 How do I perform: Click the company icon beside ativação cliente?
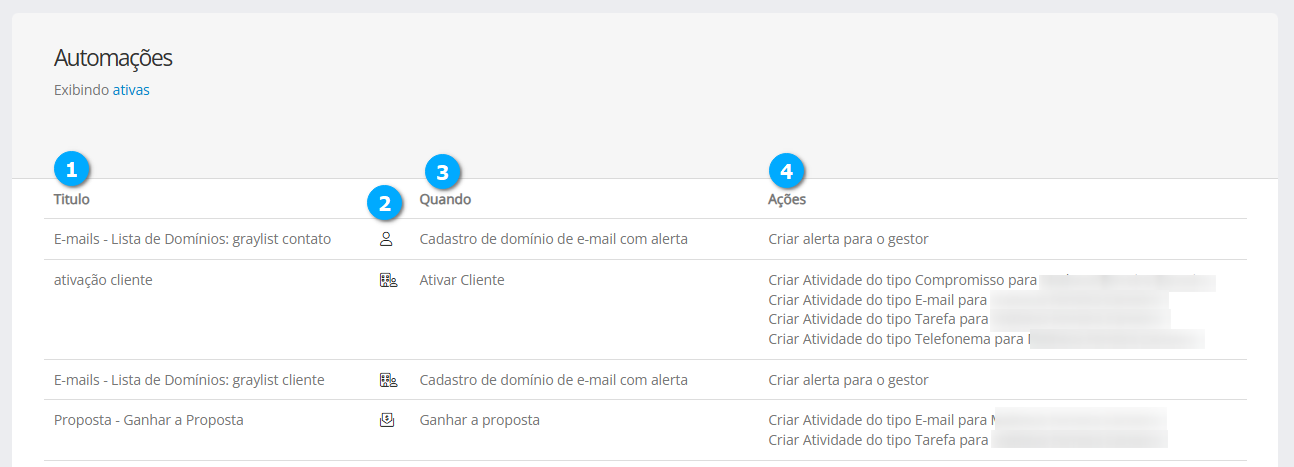[388, 280]
